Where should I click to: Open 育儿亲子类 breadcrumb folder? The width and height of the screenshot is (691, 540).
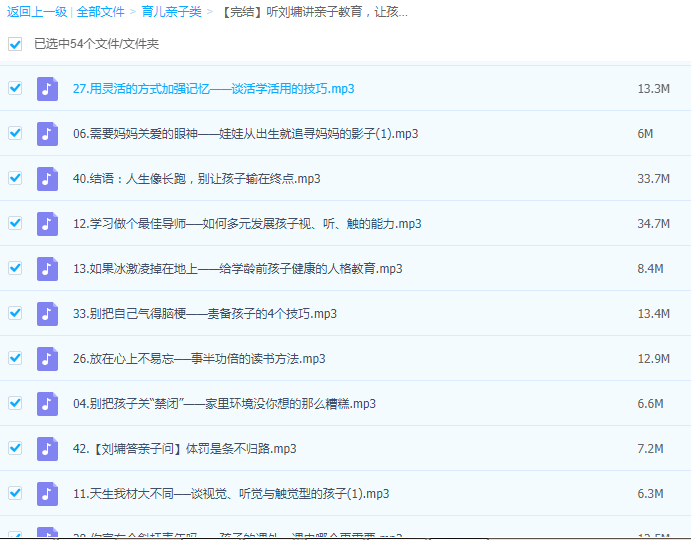coord(171,12)
